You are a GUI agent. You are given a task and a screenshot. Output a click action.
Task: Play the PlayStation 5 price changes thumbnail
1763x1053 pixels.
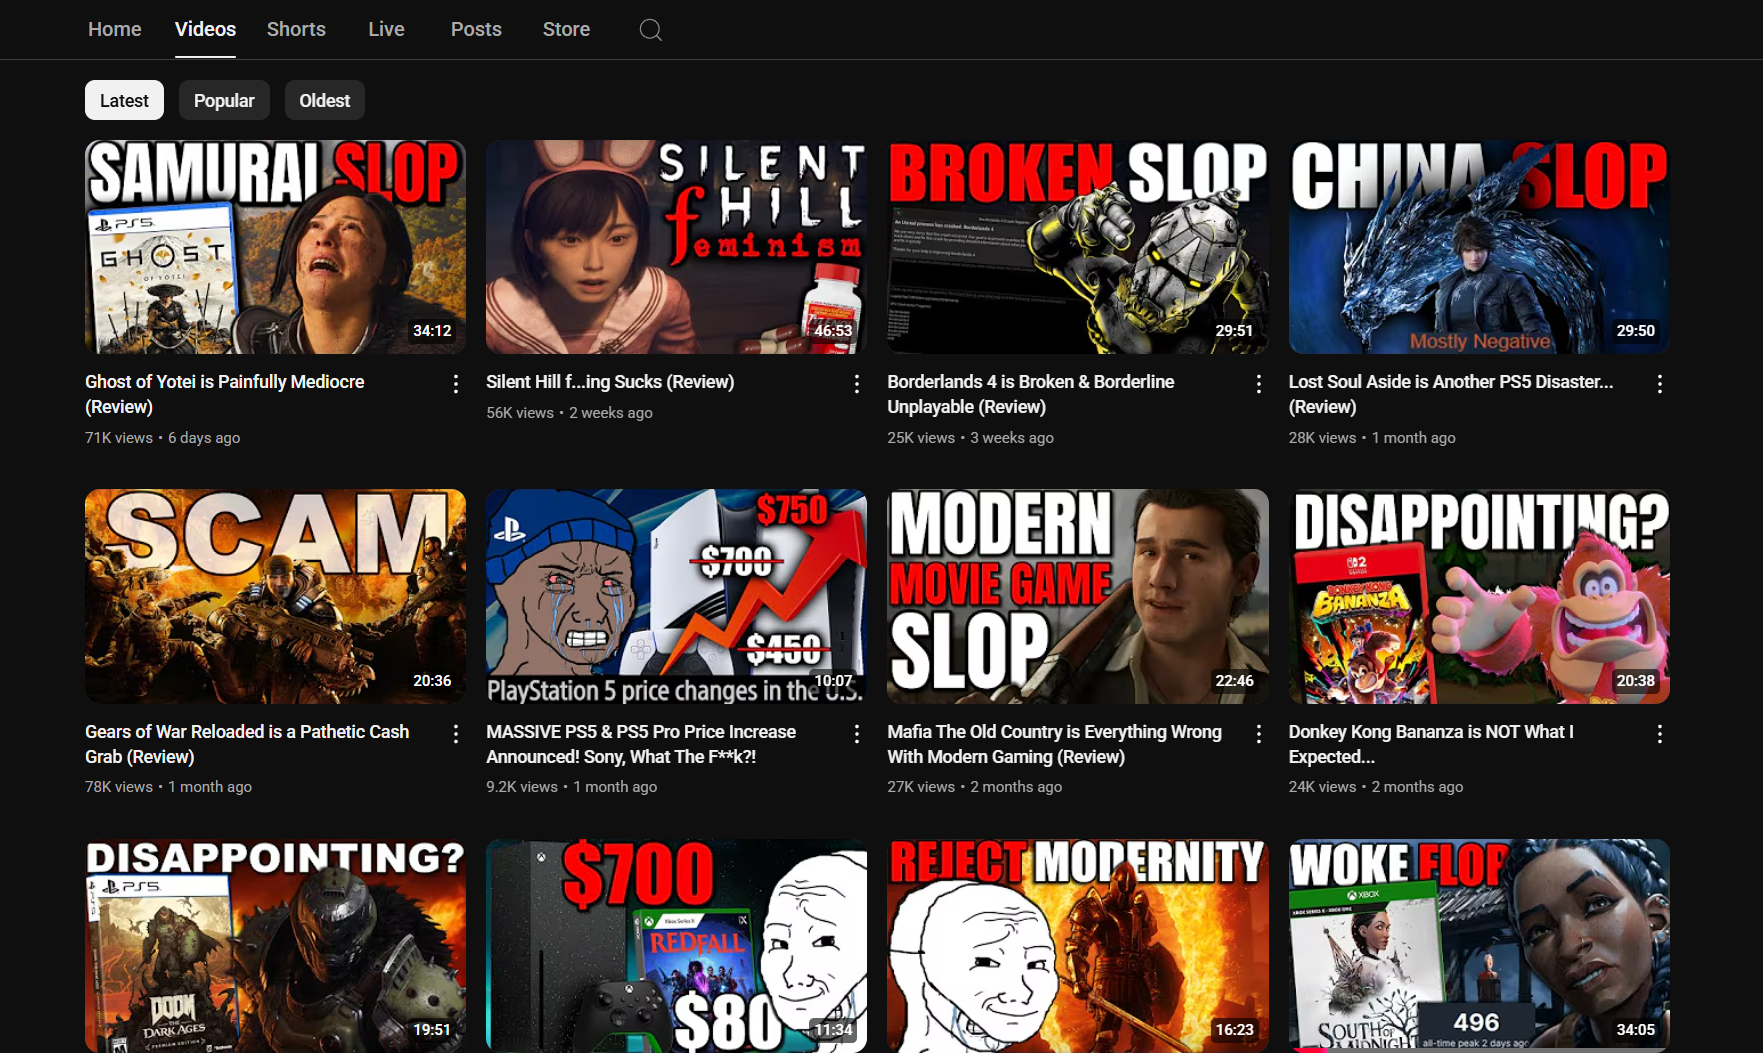676,596
